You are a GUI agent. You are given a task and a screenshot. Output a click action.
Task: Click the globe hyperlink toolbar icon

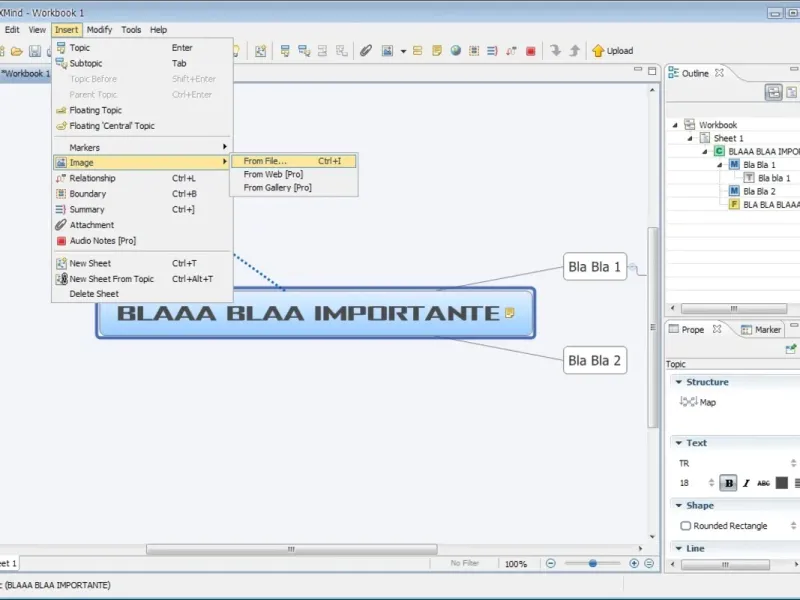point(456,50)
